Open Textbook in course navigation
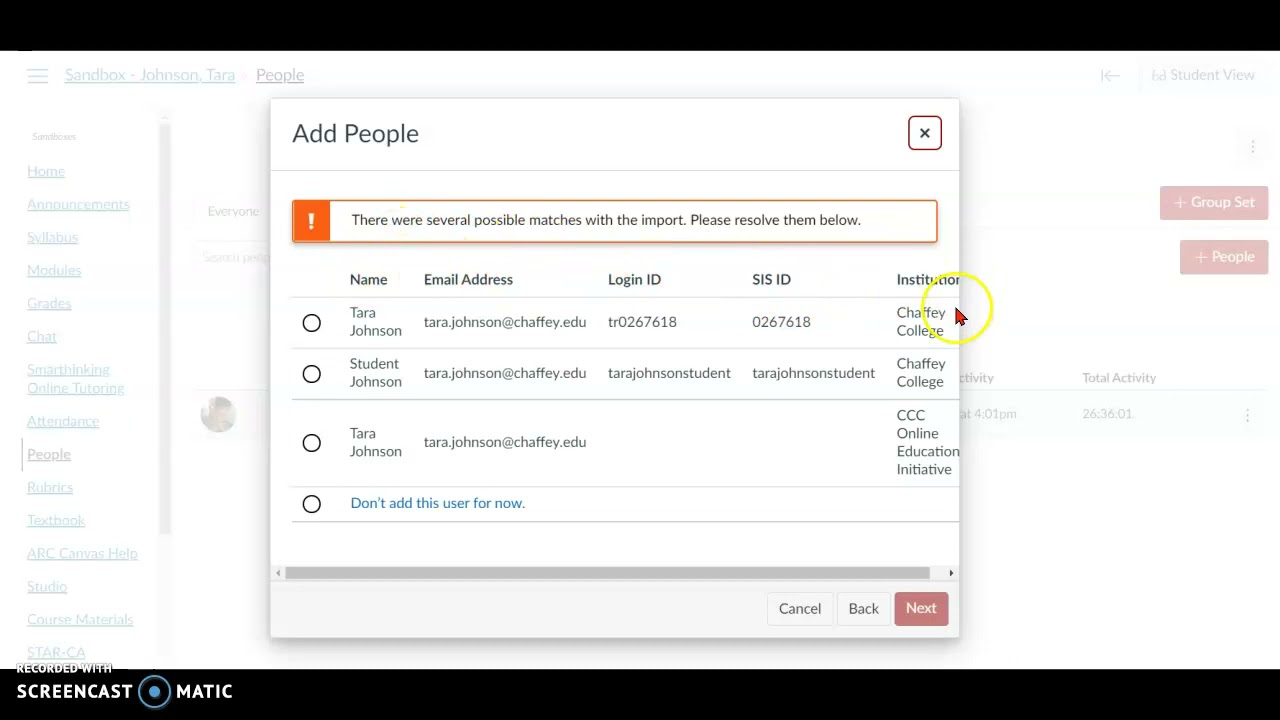Image resolution: width=1280 pixels, height=720 pixels. [x=56, y=520]
